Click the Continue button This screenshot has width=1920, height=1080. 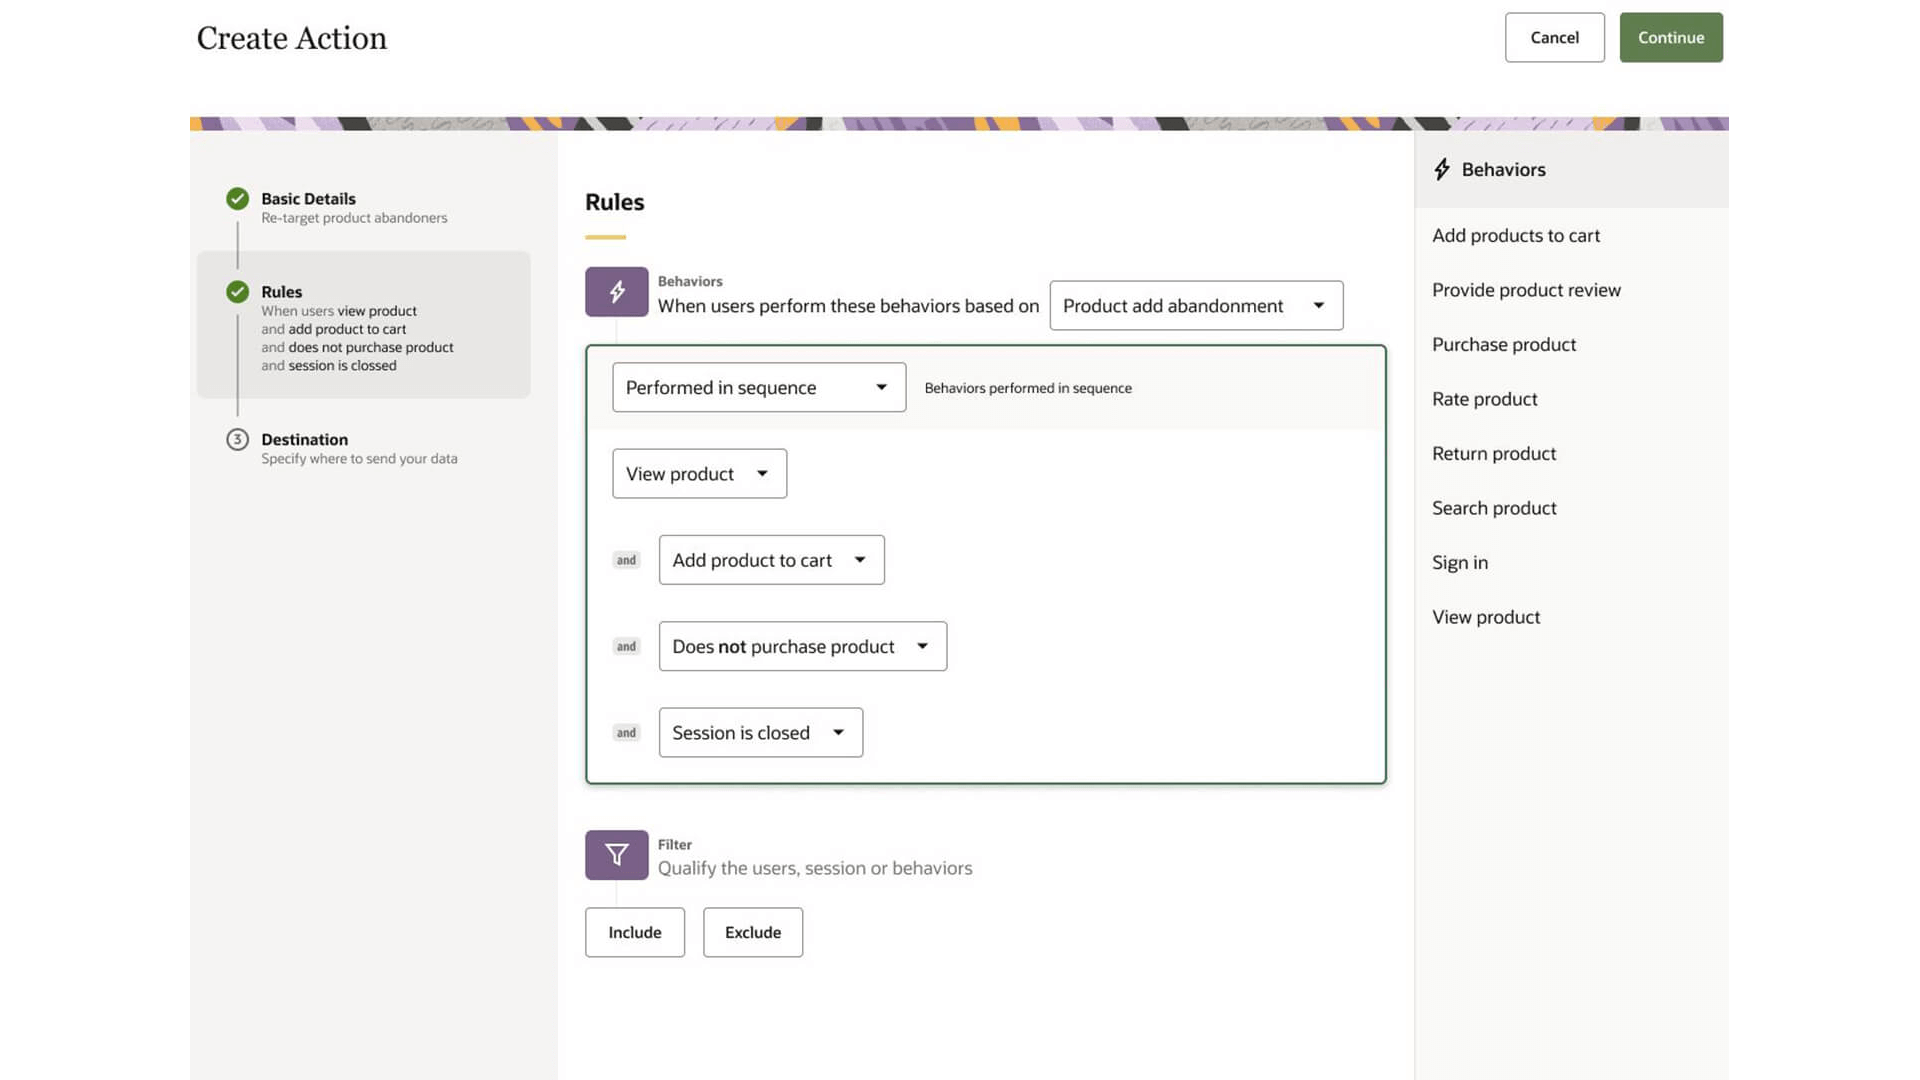coord(1670,37)
